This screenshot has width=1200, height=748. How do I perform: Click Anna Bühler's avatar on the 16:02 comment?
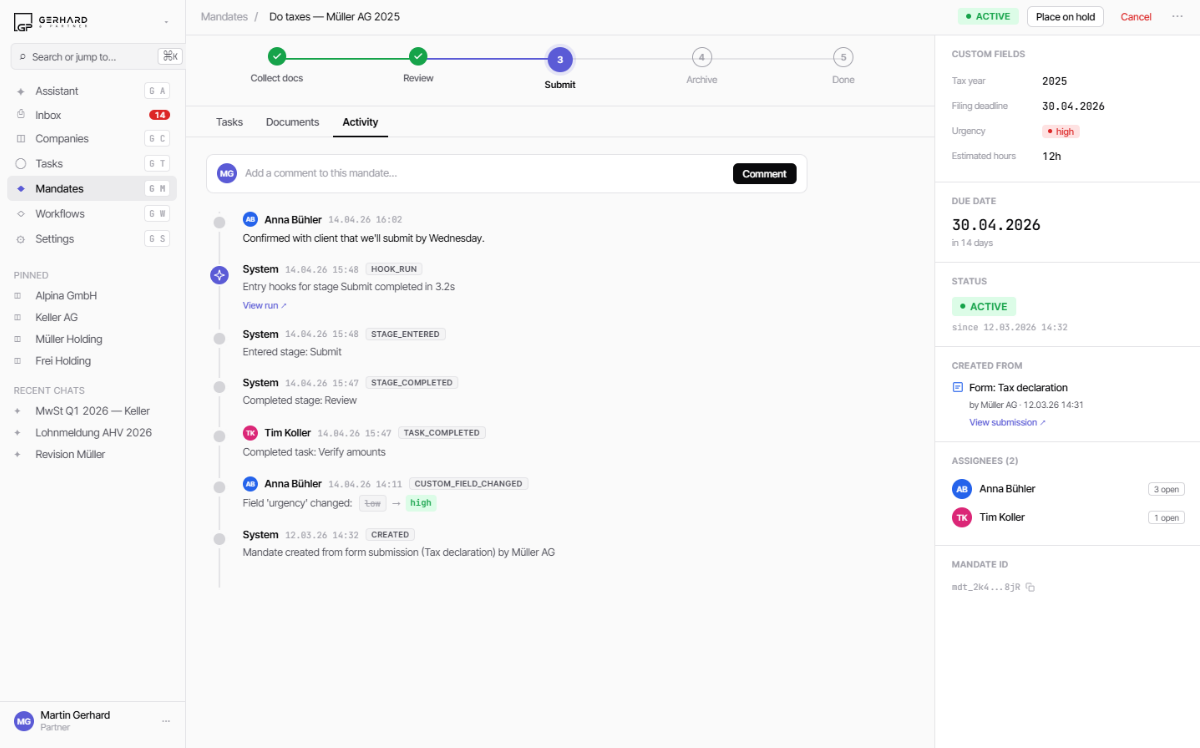[250, 219]
